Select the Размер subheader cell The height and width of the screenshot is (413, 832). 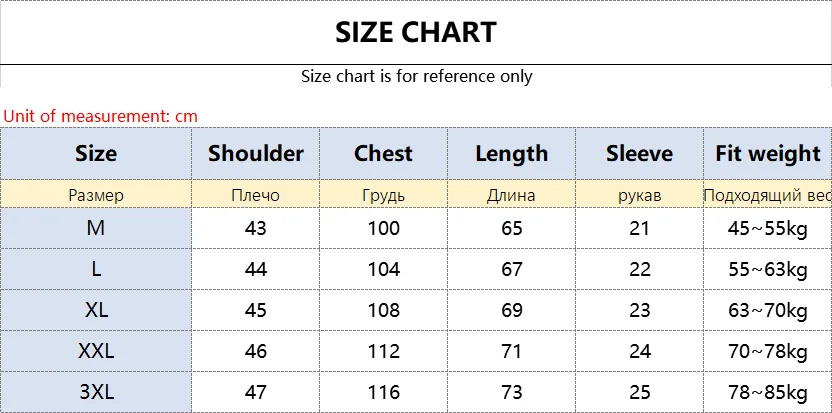pyautogui.click(x=96, y=195)
